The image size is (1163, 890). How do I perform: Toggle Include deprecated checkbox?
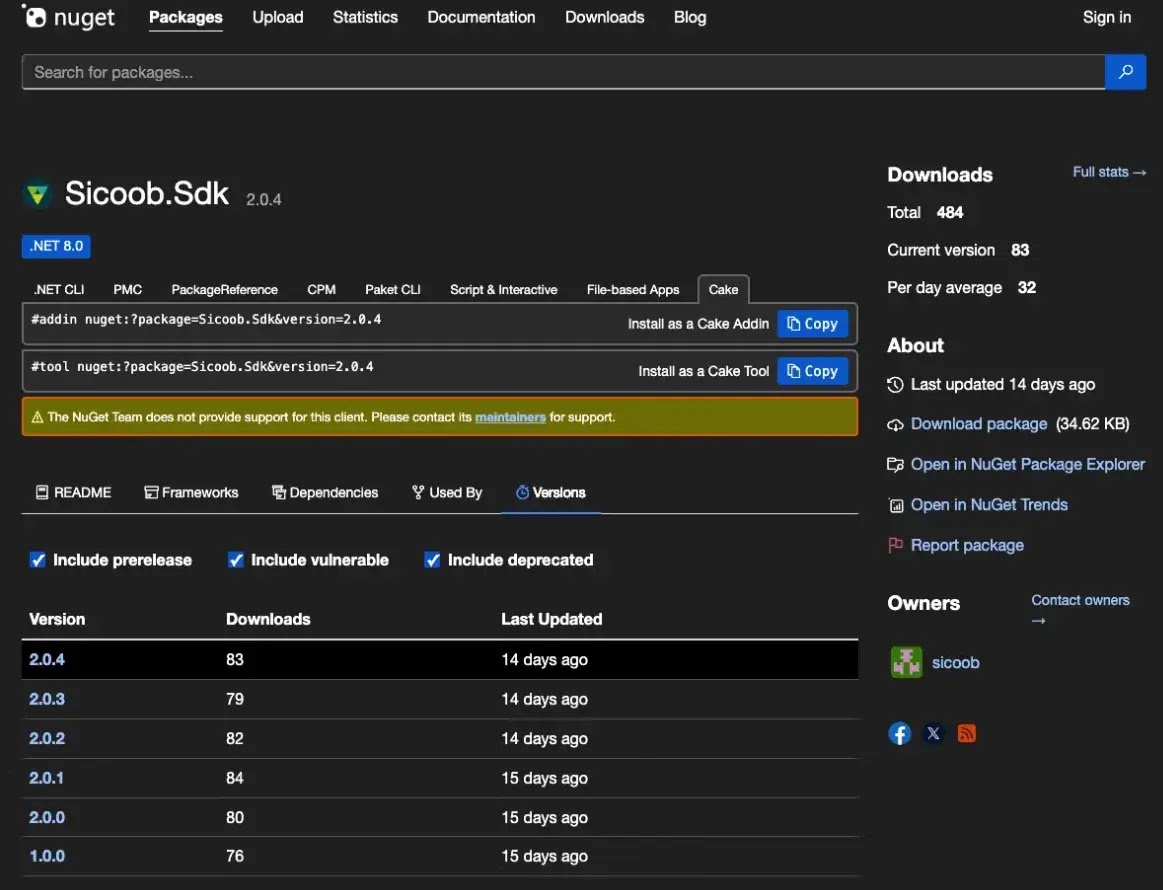click(x=432, y=560)
